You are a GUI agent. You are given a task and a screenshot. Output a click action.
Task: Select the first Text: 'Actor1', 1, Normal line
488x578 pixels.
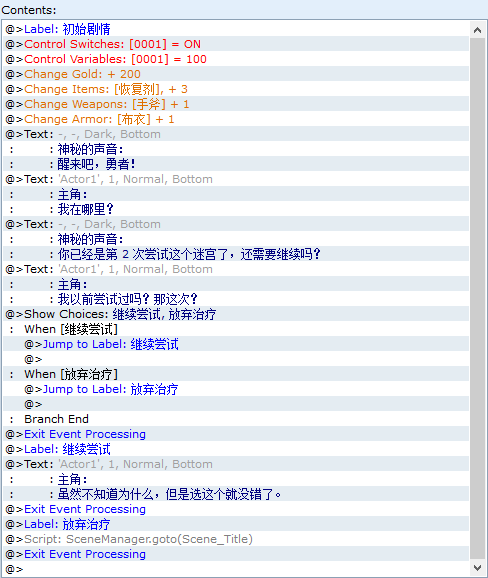pyautogui.click(x=236, y=179)
